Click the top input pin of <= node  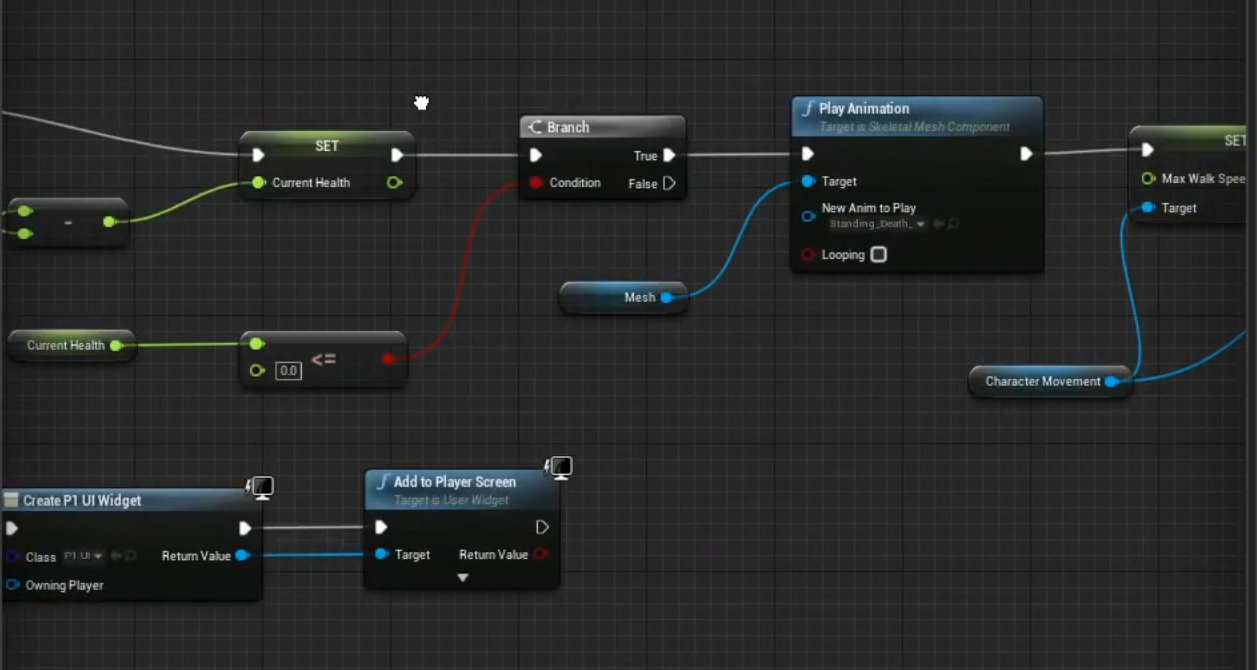[x=257, y=343]
